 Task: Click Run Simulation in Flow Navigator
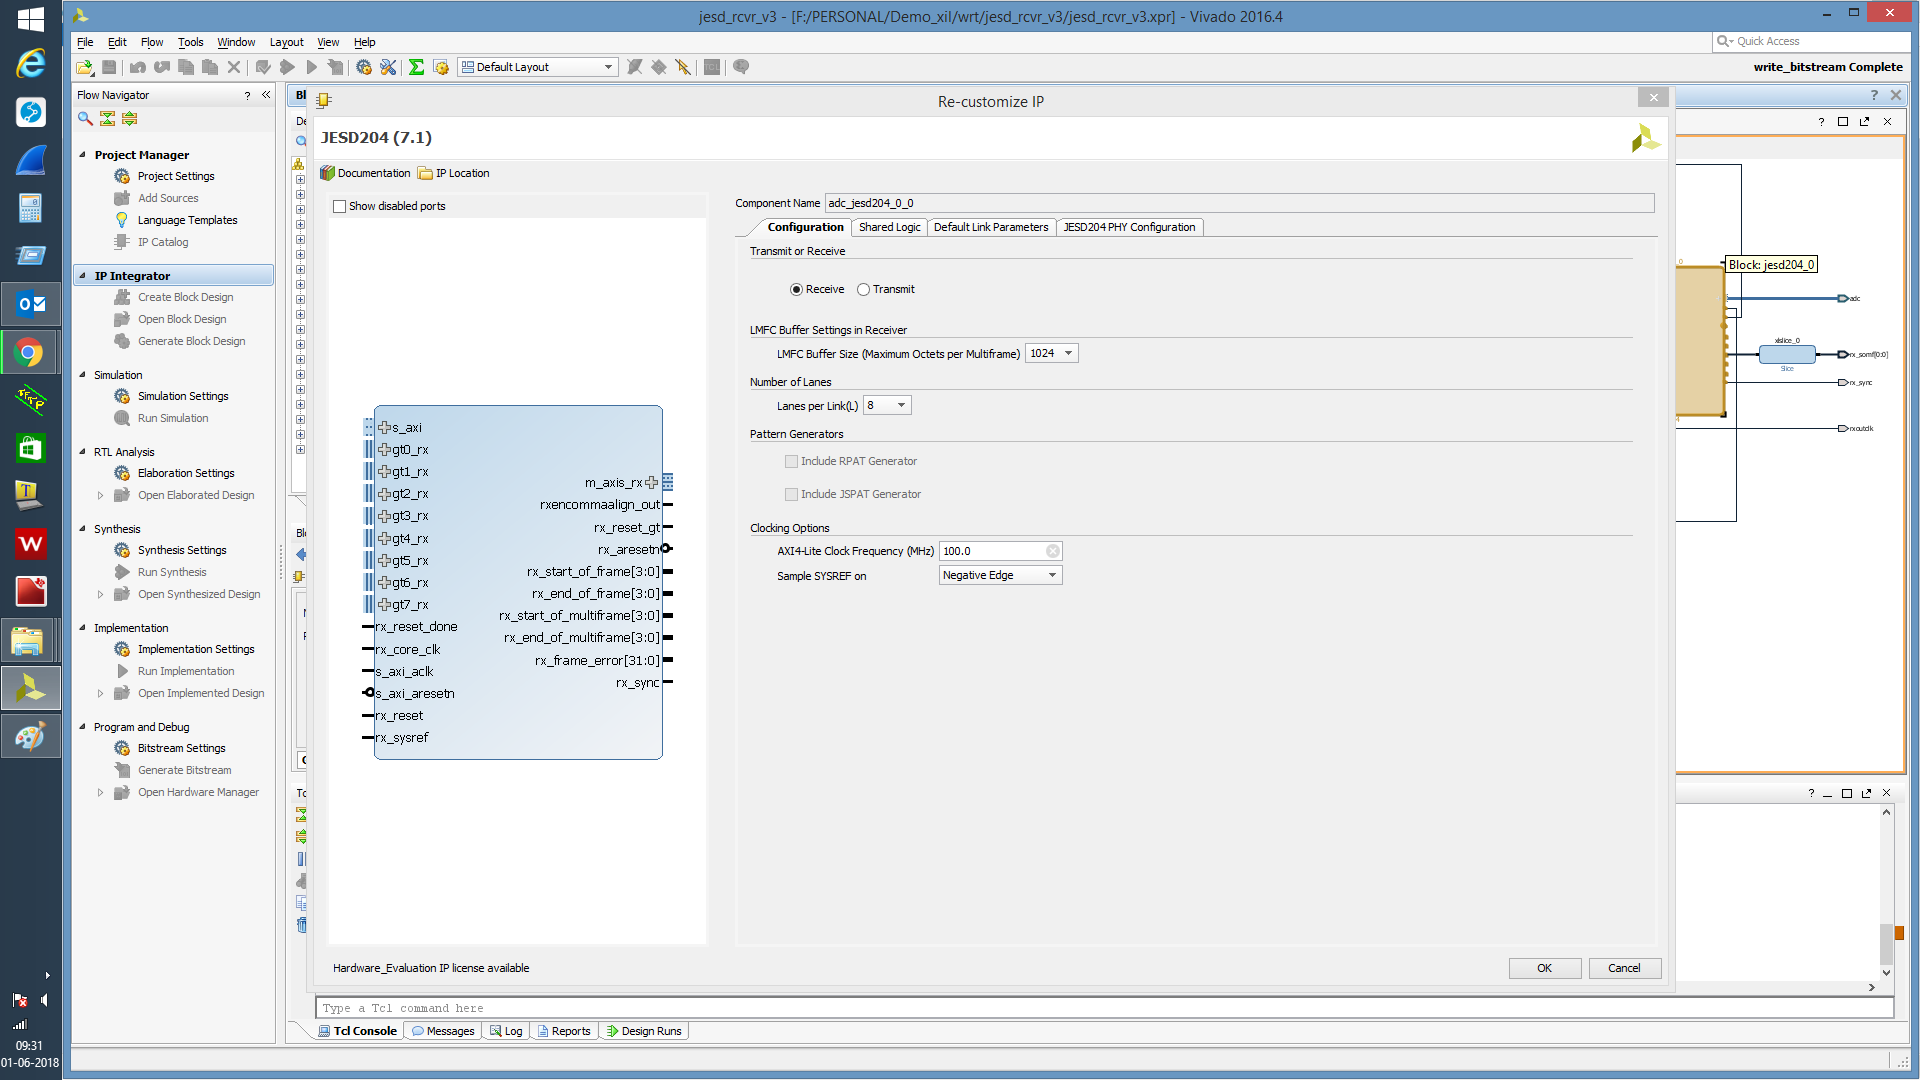(173, 418)
